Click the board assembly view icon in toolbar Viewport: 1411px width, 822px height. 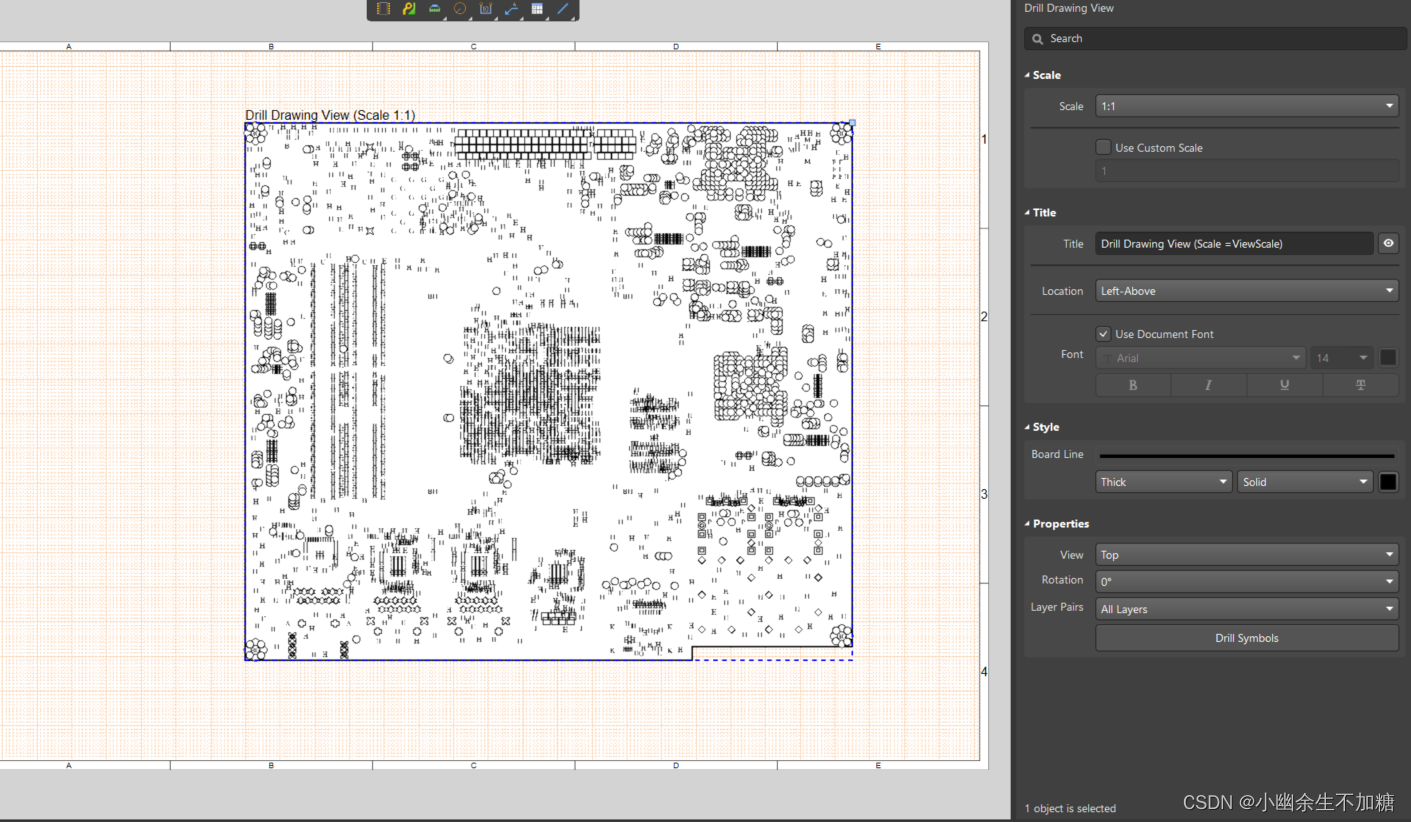[x=383, y=9]
